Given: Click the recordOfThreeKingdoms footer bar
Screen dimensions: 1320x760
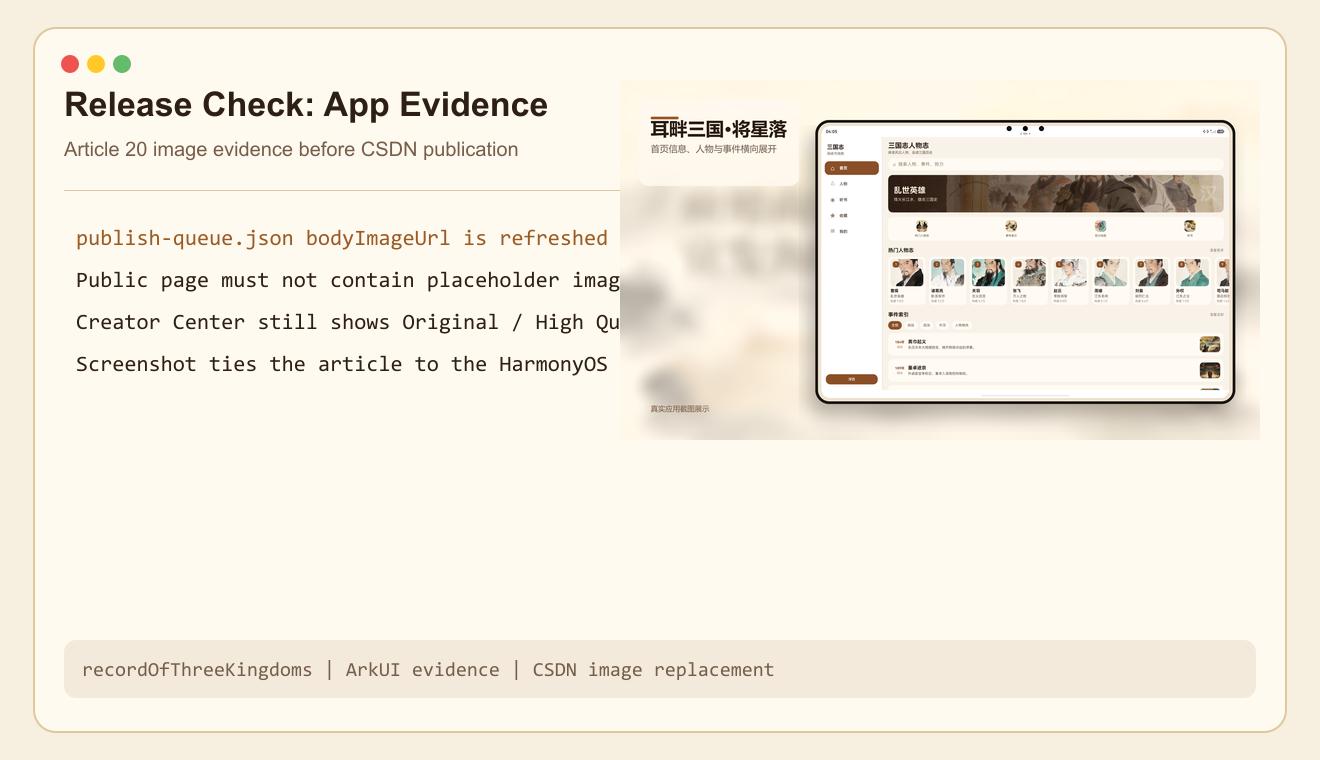Looking at the screenshot, I should click(x=660, y=669).
